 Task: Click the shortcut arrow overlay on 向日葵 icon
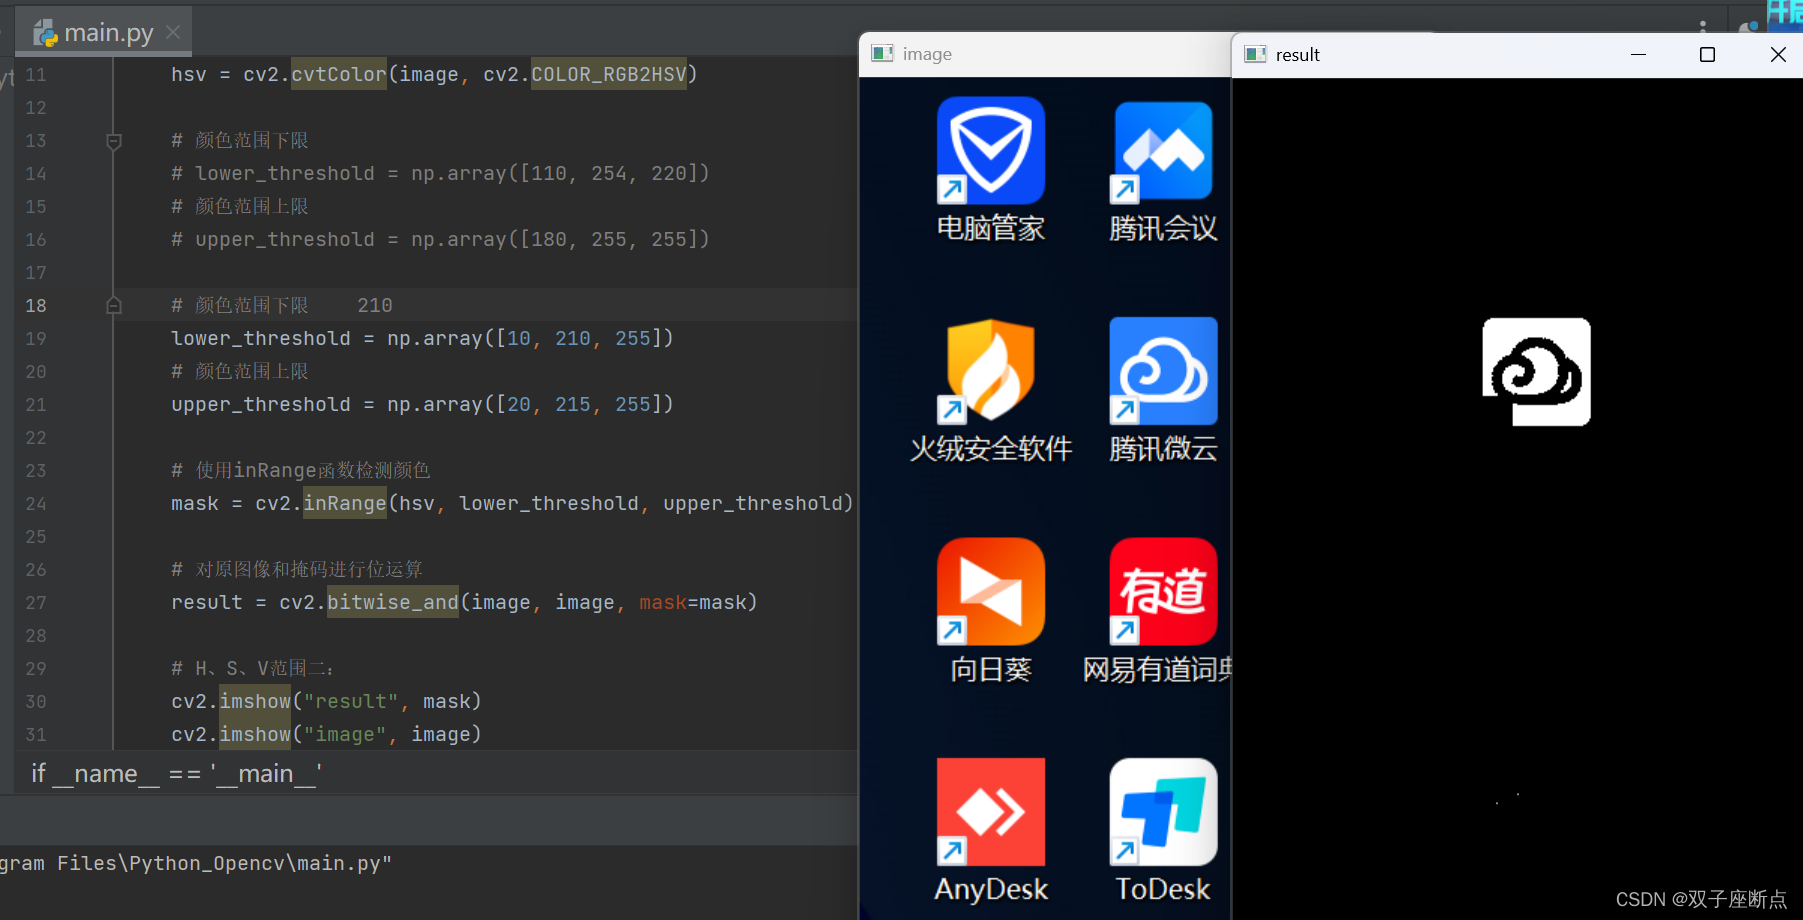(x=951, y=630)
